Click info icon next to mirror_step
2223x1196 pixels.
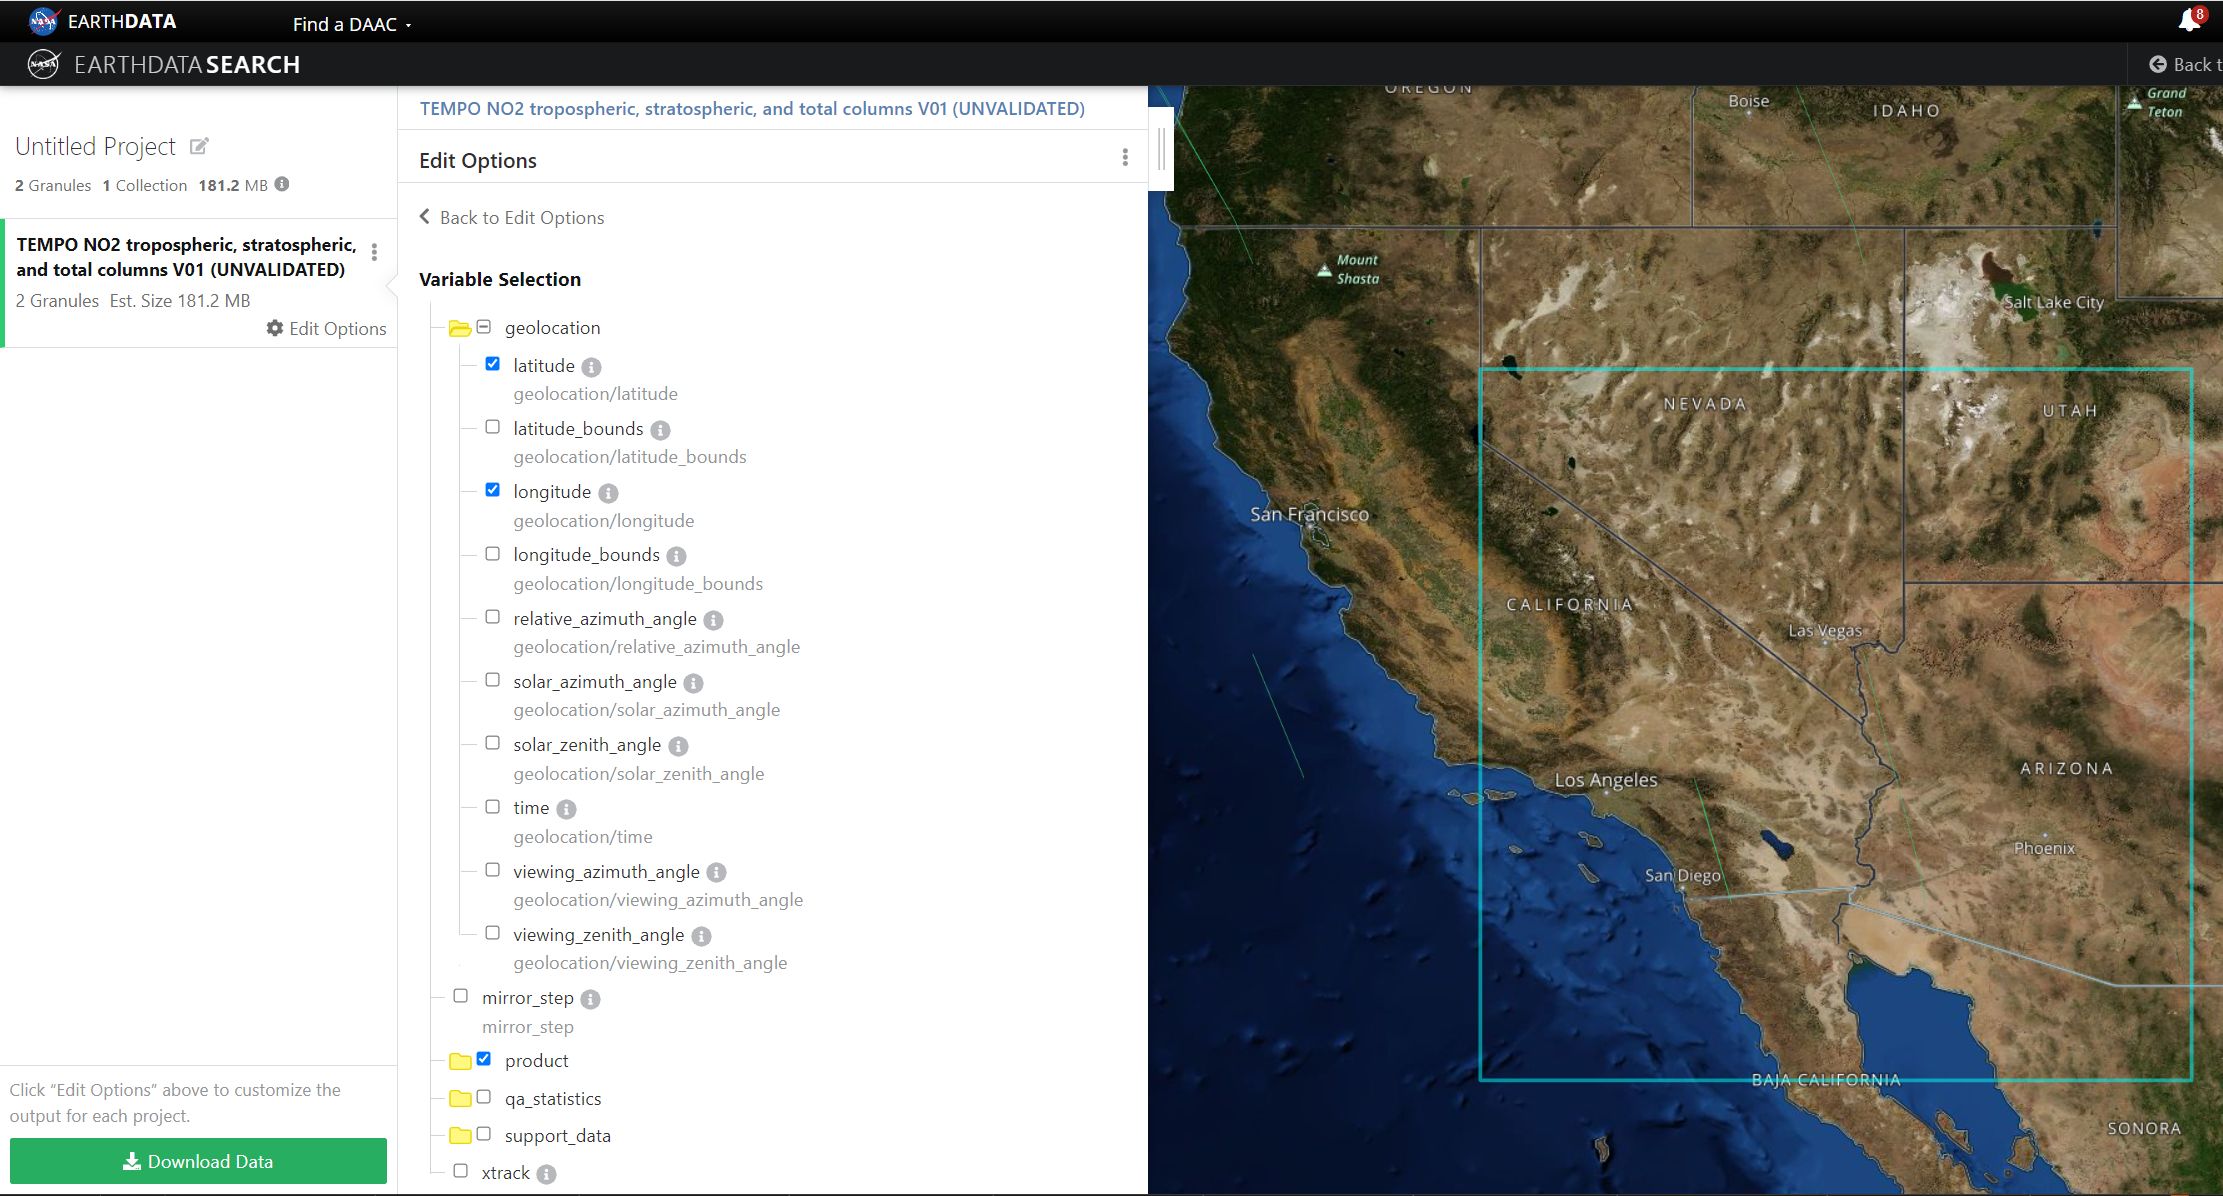590,999
